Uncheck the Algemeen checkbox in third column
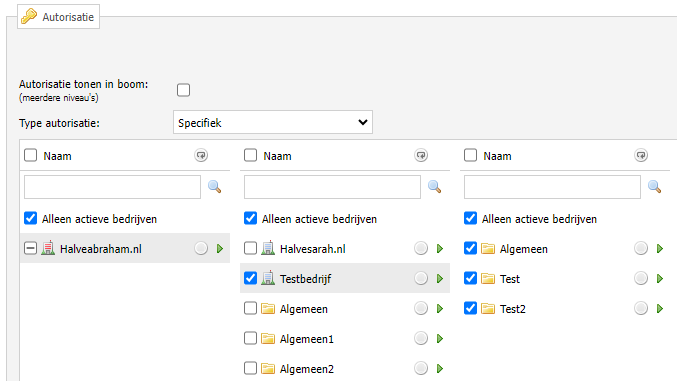 pyautogui.click(x=471, y=248)
